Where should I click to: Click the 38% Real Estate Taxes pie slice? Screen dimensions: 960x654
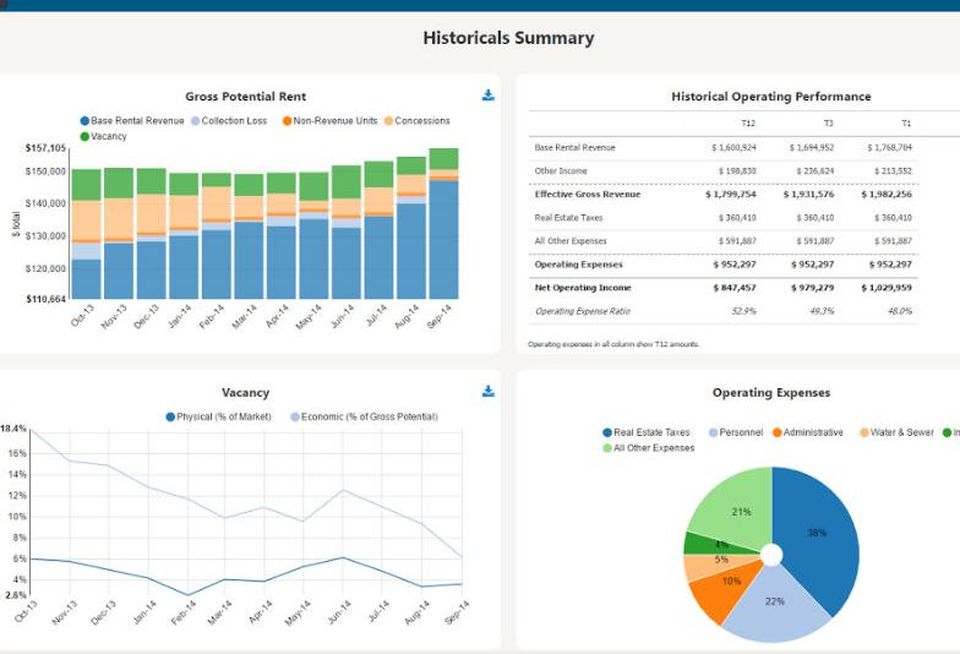coord(817,533)
